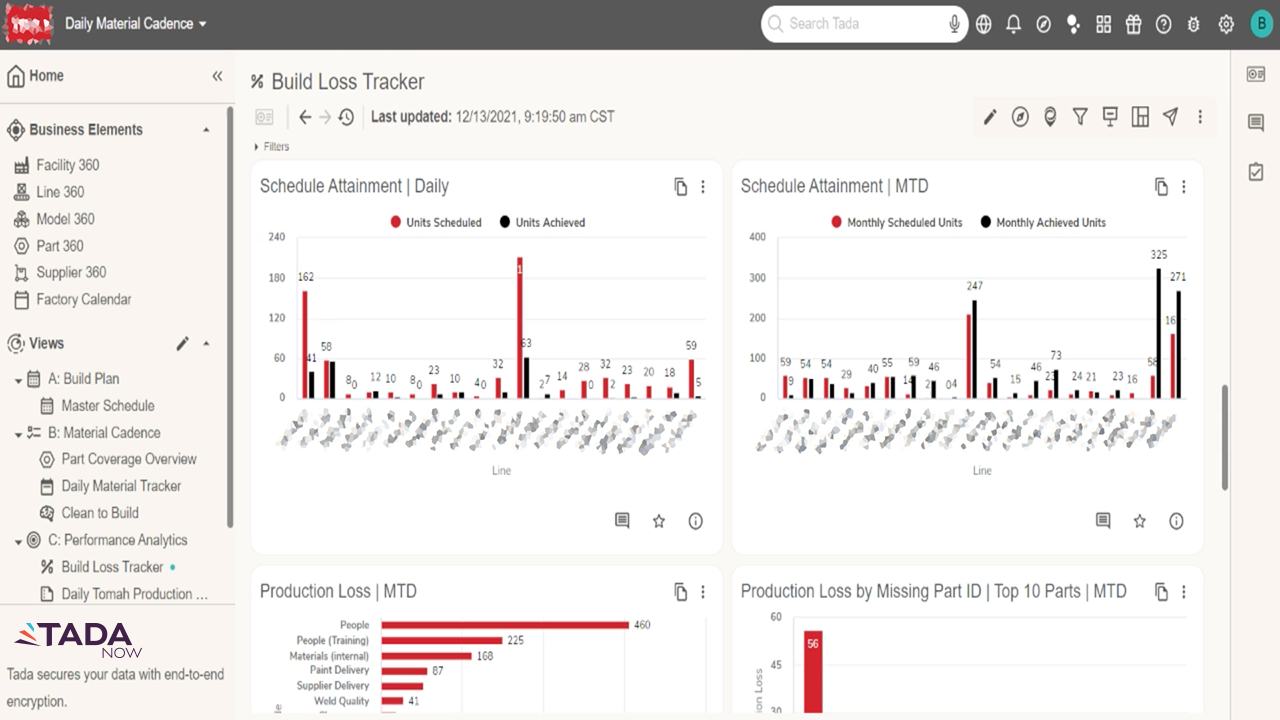1280x720 pixels.
Task: Expand the Filters section
Action: pyautogui.click(x=271, y=146)
